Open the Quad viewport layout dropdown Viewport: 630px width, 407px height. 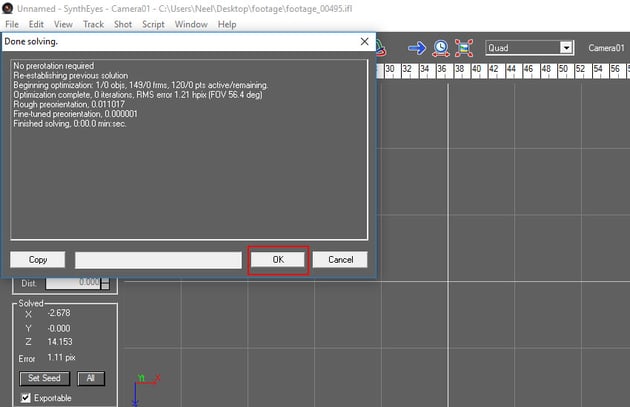[566, 48]
